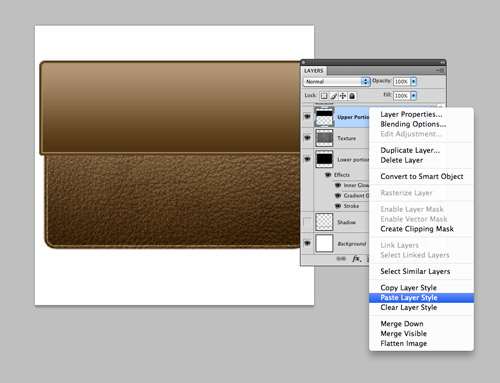Choose Convert to Smart Object

point(422,176)
